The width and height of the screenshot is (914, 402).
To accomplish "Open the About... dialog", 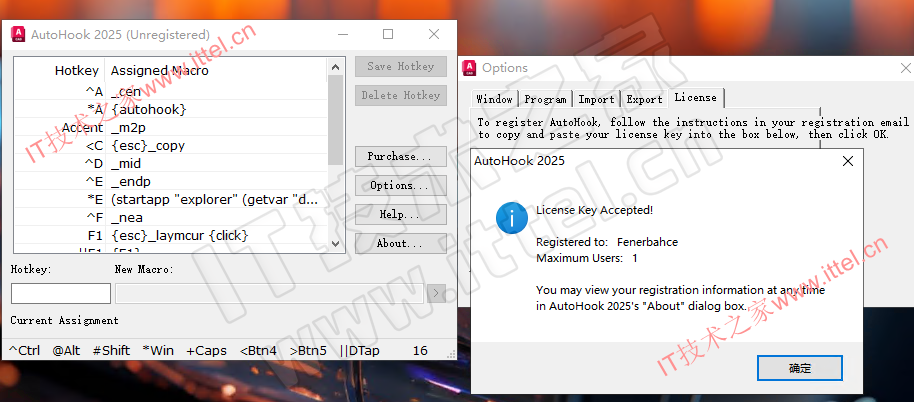I will pos(400,244).
